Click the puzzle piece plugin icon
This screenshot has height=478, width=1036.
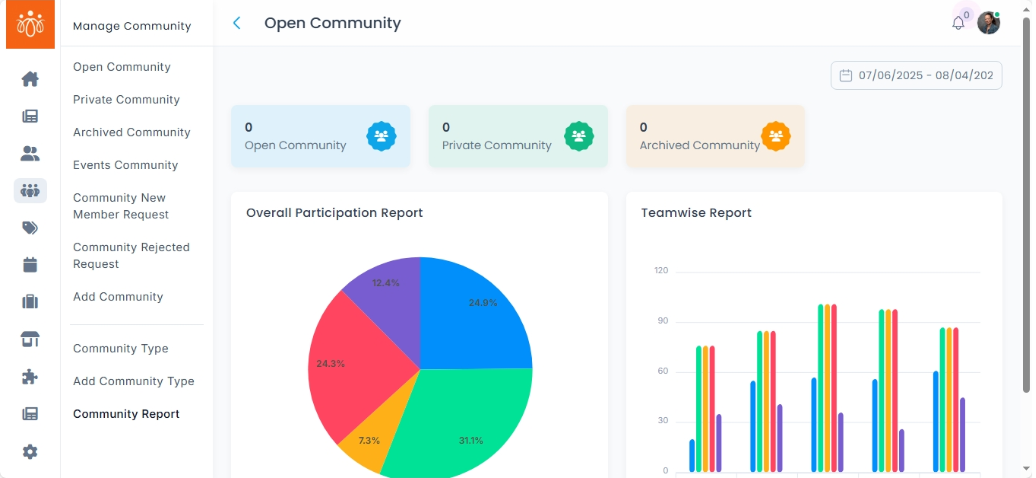(x=30, y=377)
